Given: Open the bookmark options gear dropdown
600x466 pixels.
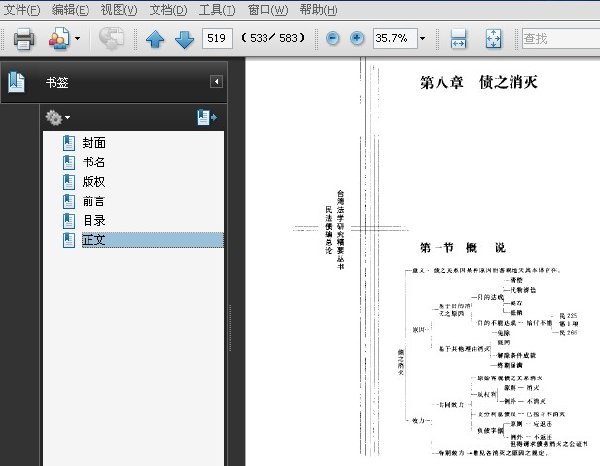Looking at the screenshot, I should (57, 117).
